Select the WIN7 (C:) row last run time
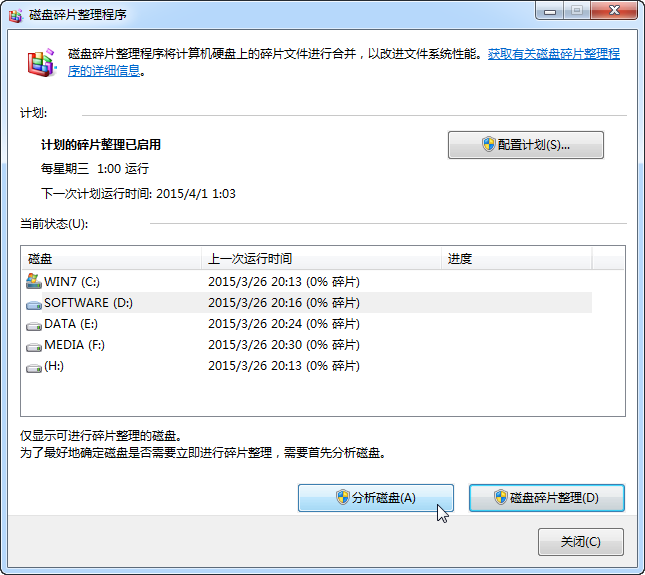 284,281
